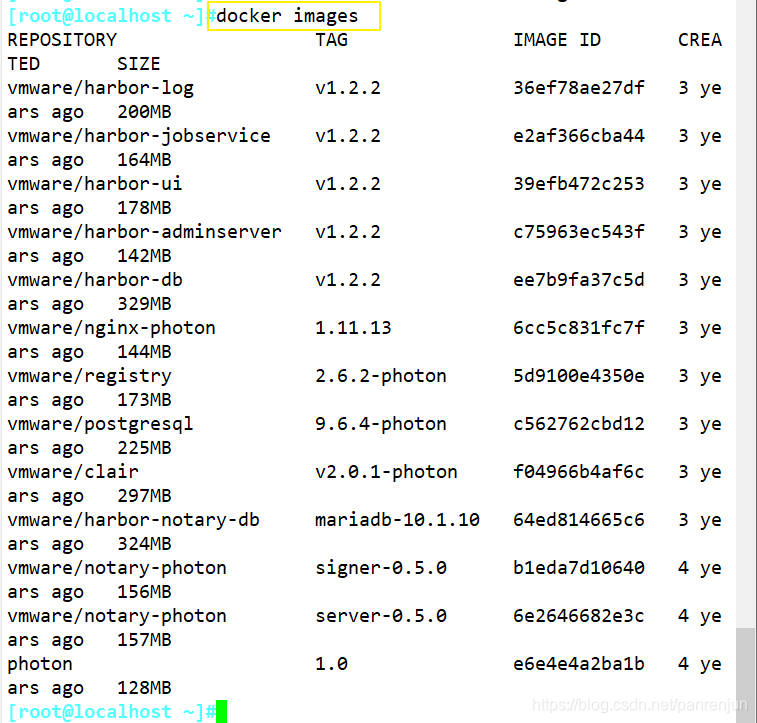Select image ID e6e4e4a2ba1b
Image resolution: width=757 pixels, height=723 pixels.
pos(579,664)
